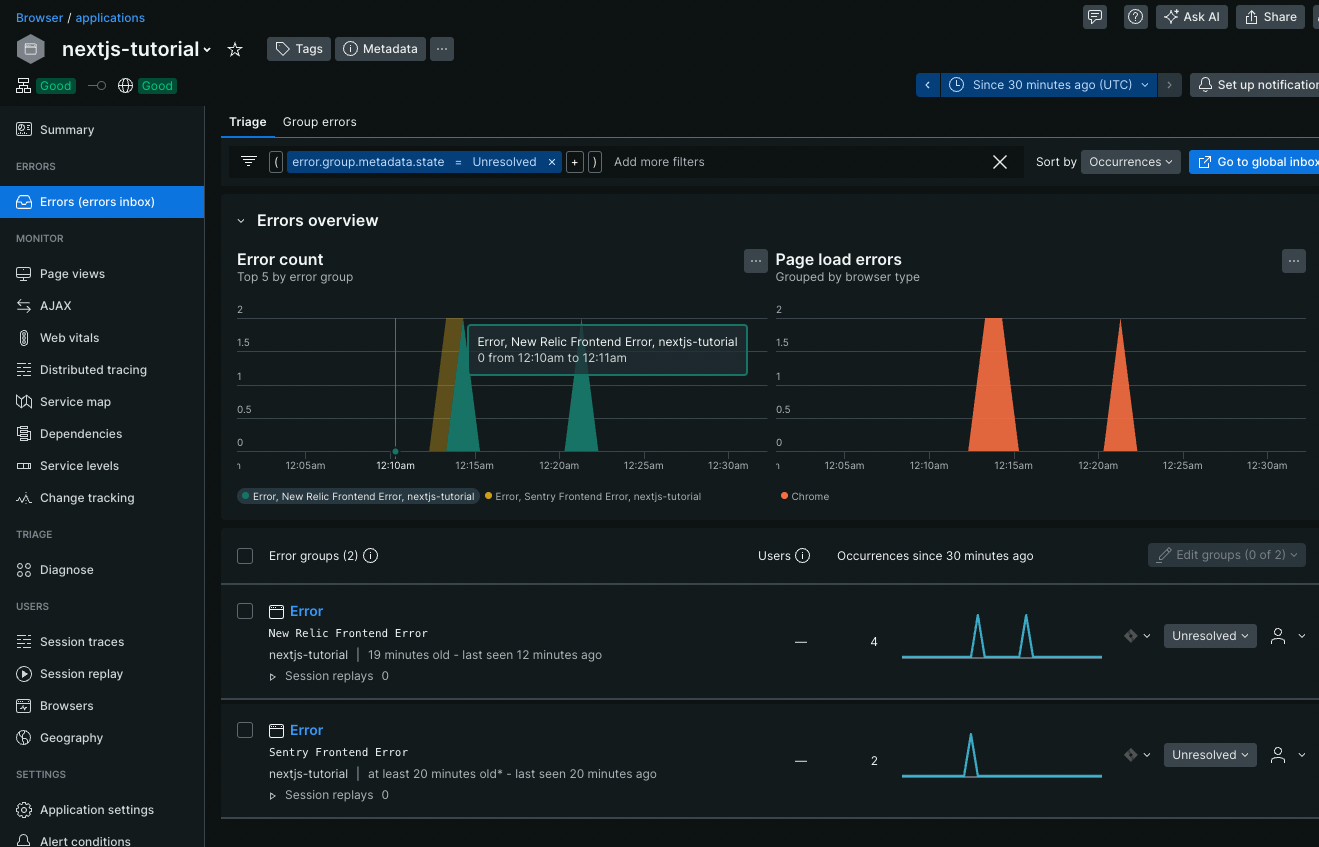
Task: Clear filters with the X icon
Action: point(999,162)
